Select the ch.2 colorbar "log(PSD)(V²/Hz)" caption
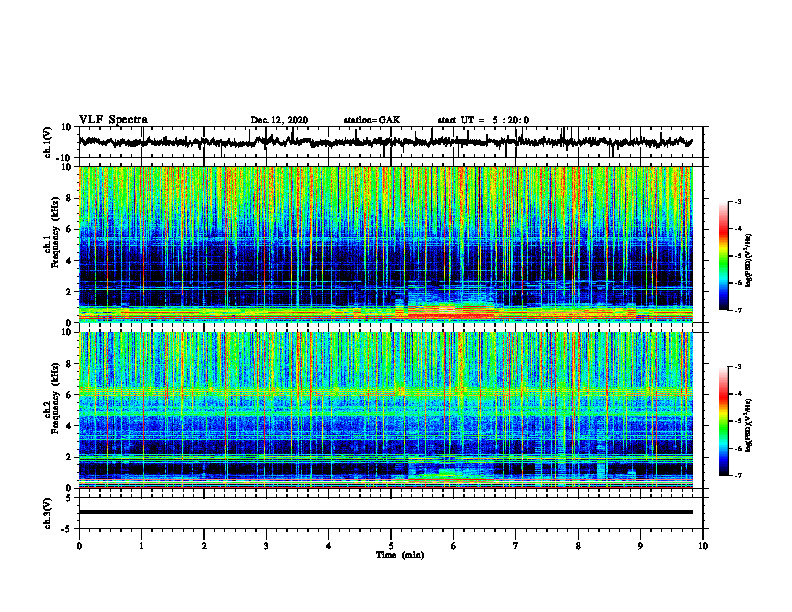Viewport: 792px width, 612px height. (749, 425)
